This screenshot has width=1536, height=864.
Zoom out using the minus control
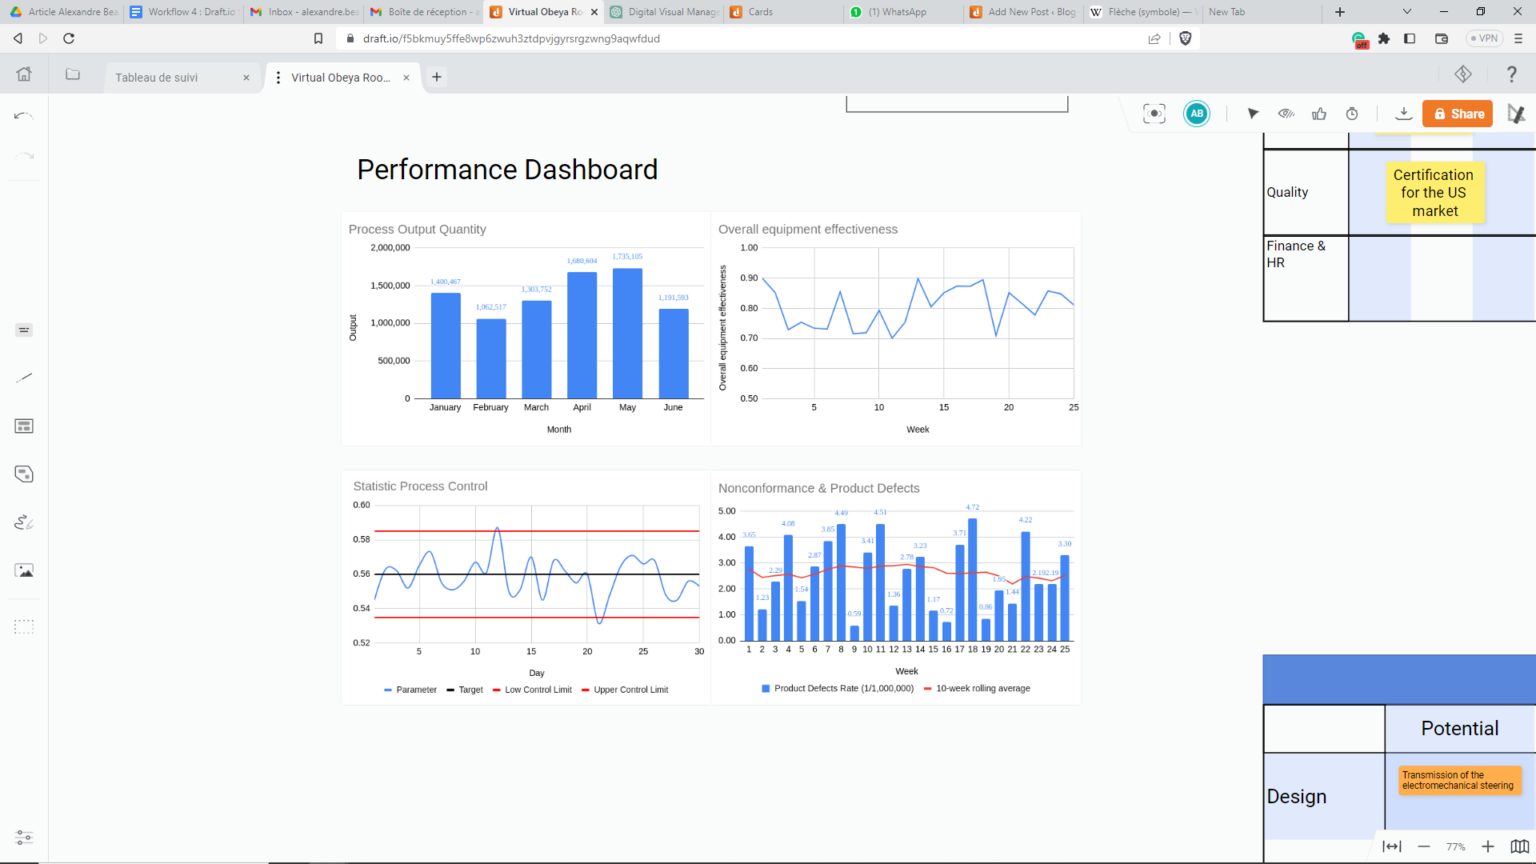point(1424,846)
